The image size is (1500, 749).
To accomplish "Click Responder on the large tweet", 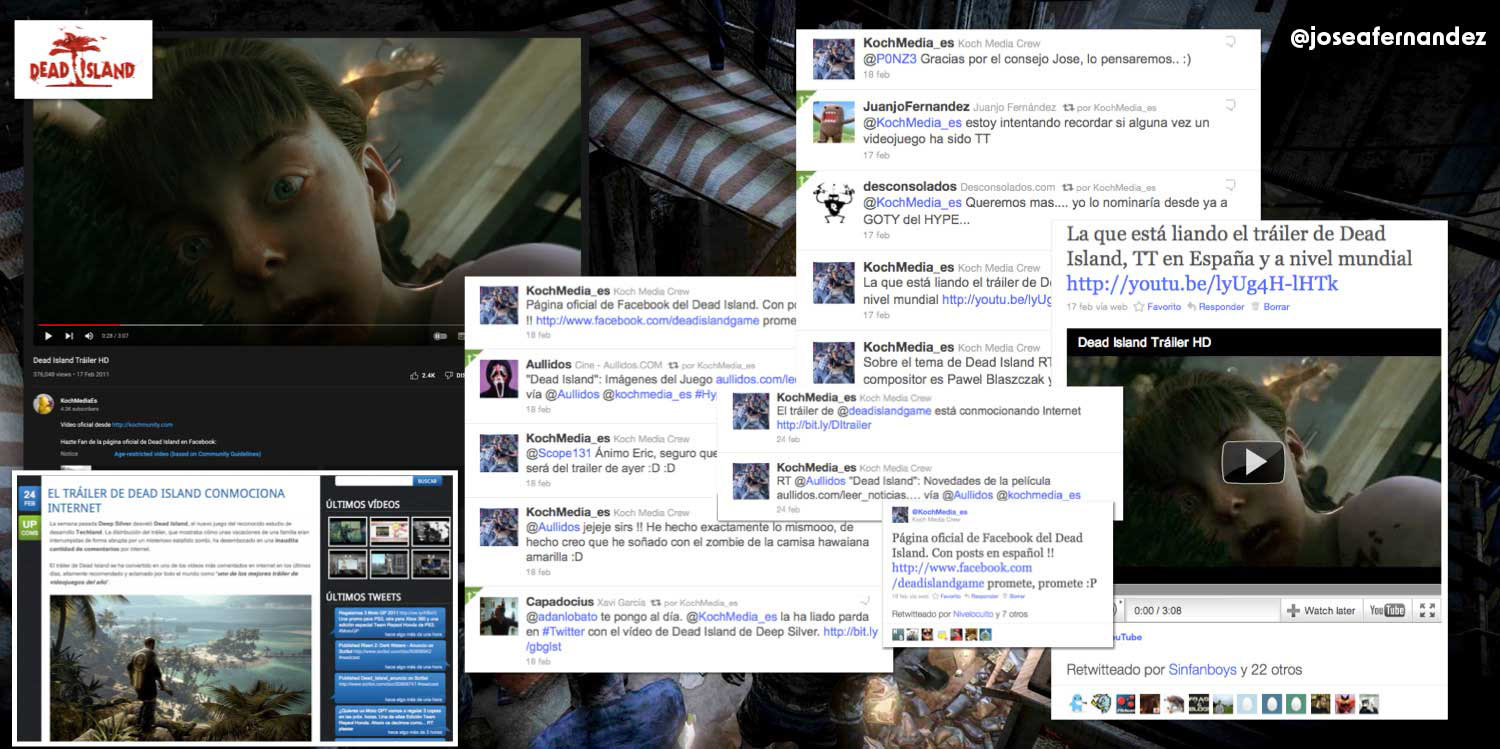I will coord(1215,307).
